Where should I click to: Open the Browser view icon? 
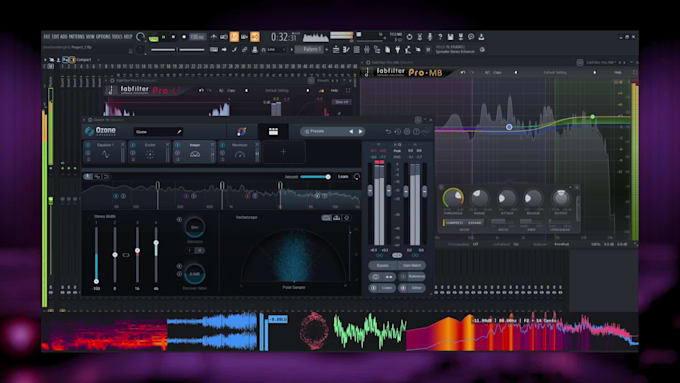pos(377,50)
